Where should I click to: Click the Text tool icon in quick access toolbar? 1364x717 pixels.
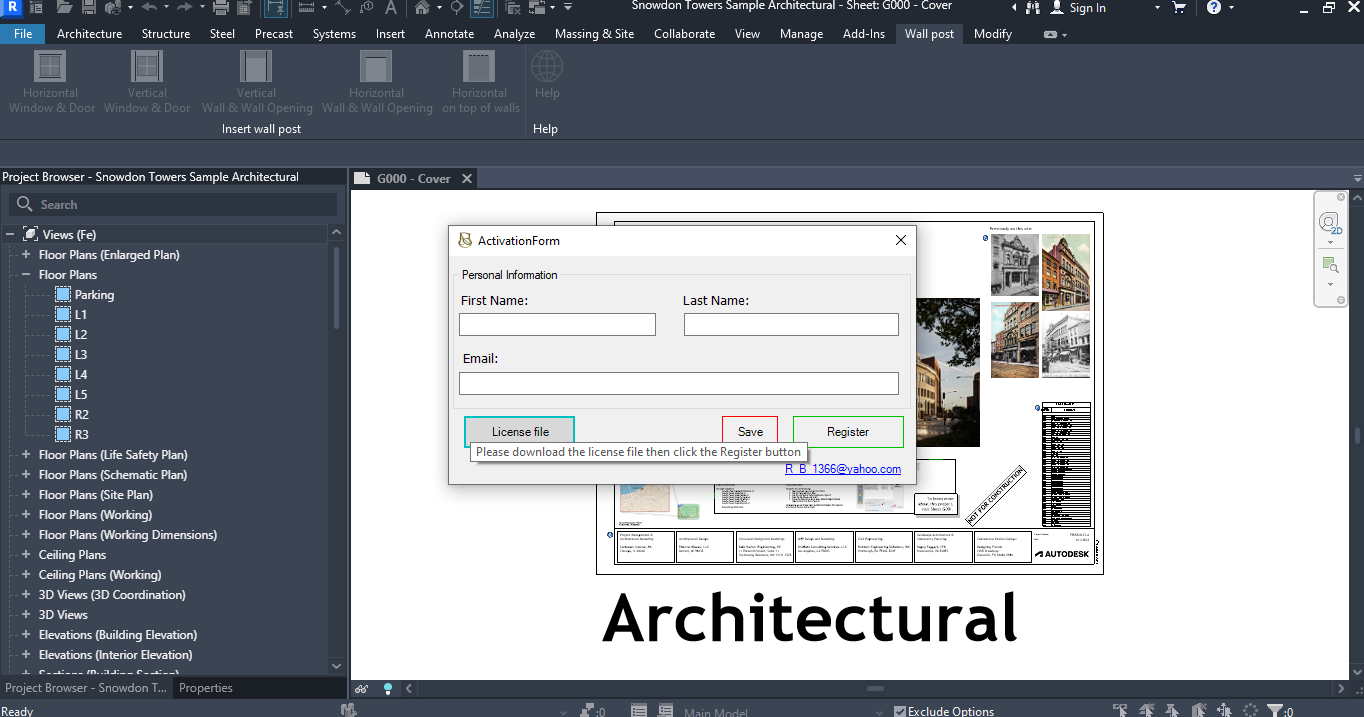tap(390, 8)
